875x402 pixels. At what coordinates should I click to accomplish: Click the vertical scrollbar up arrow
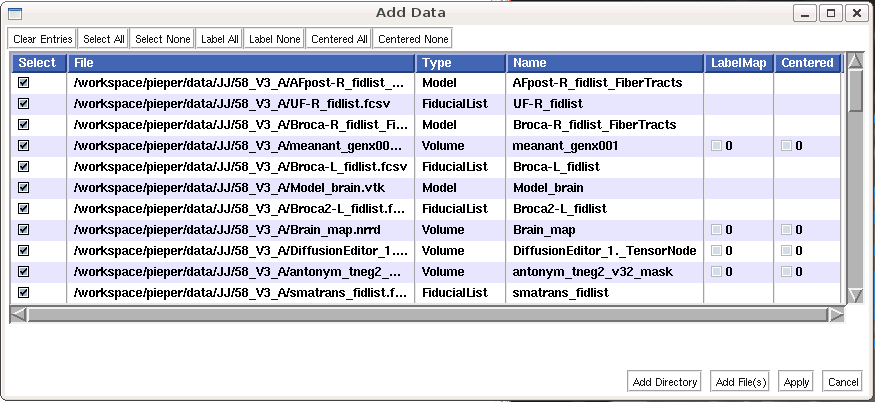tap(855, 62)
